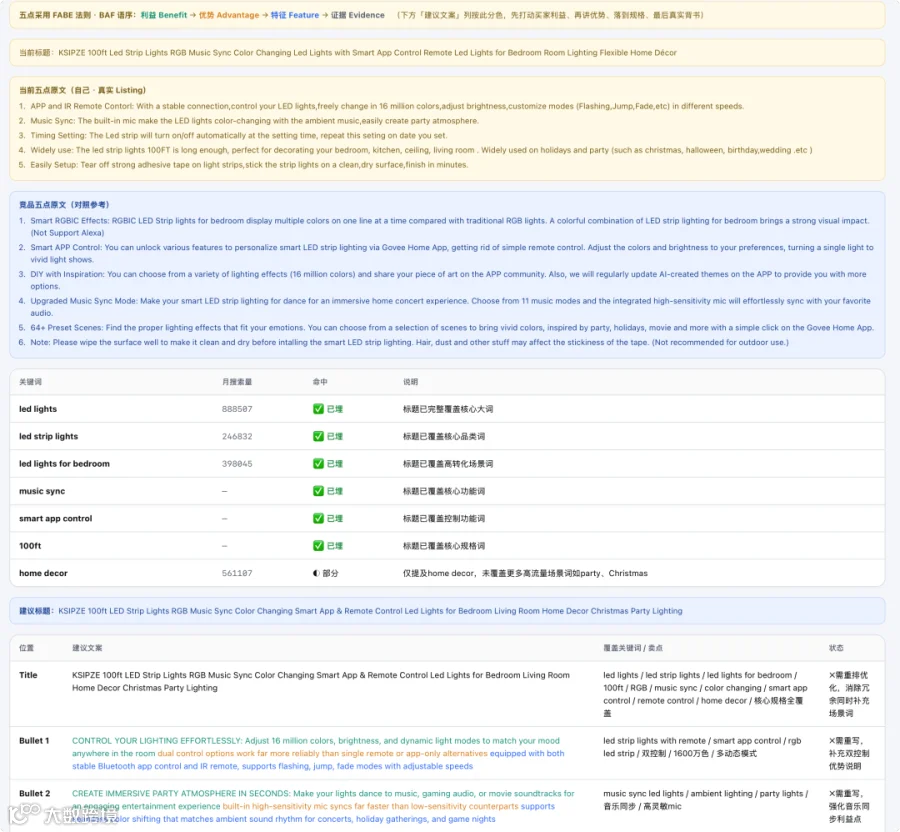
Task: Select the '证据 Evidence' label in the top banner
Action: (x=358, y=15)
